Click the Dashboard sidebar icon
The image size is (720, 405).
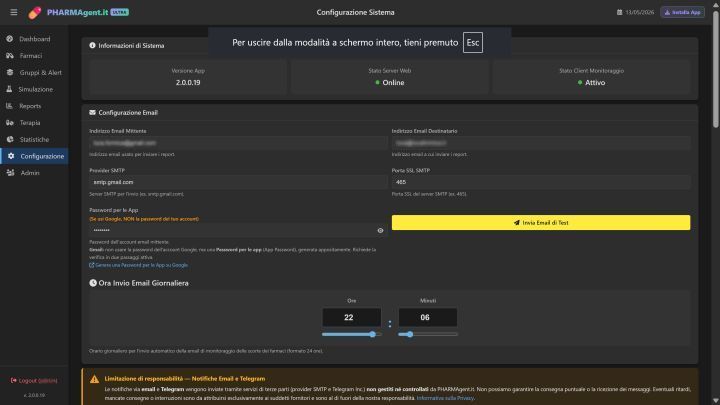tap(10, 39)
